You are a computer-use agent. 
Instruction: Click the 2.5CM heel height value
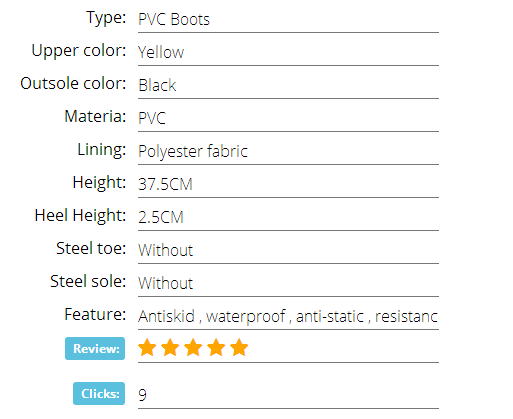(x=161, y=217)
